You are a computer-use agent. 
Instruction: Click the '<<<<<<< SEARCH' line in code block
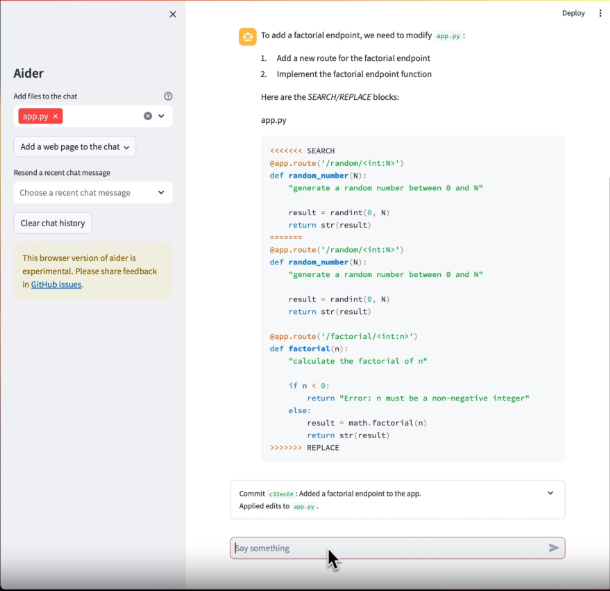[x=302, y=151]
